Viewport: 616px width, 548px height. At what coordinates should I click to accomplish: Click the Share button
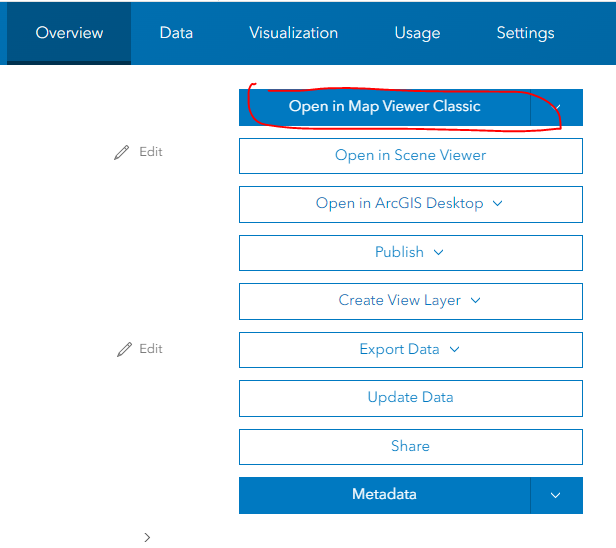tap(410, 446)
